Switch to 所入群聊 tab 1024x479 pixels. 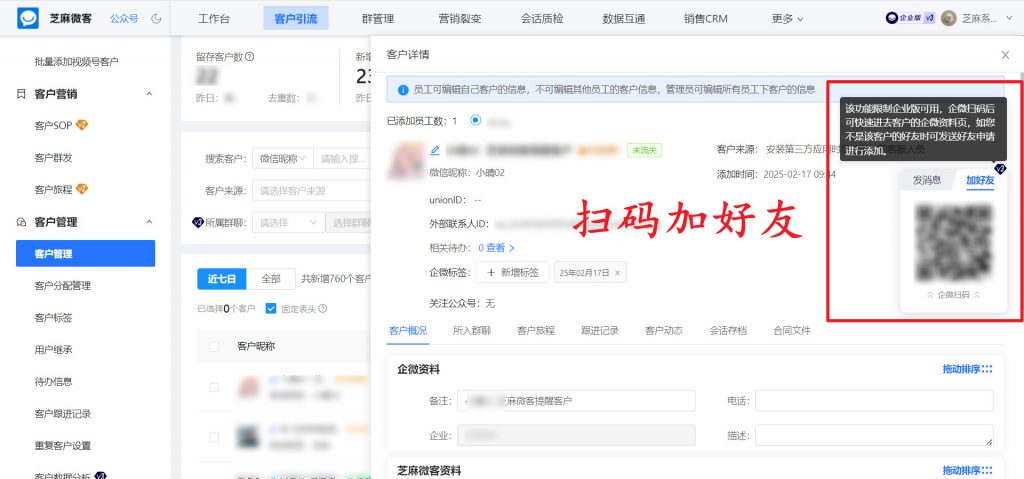coord(472,331)
